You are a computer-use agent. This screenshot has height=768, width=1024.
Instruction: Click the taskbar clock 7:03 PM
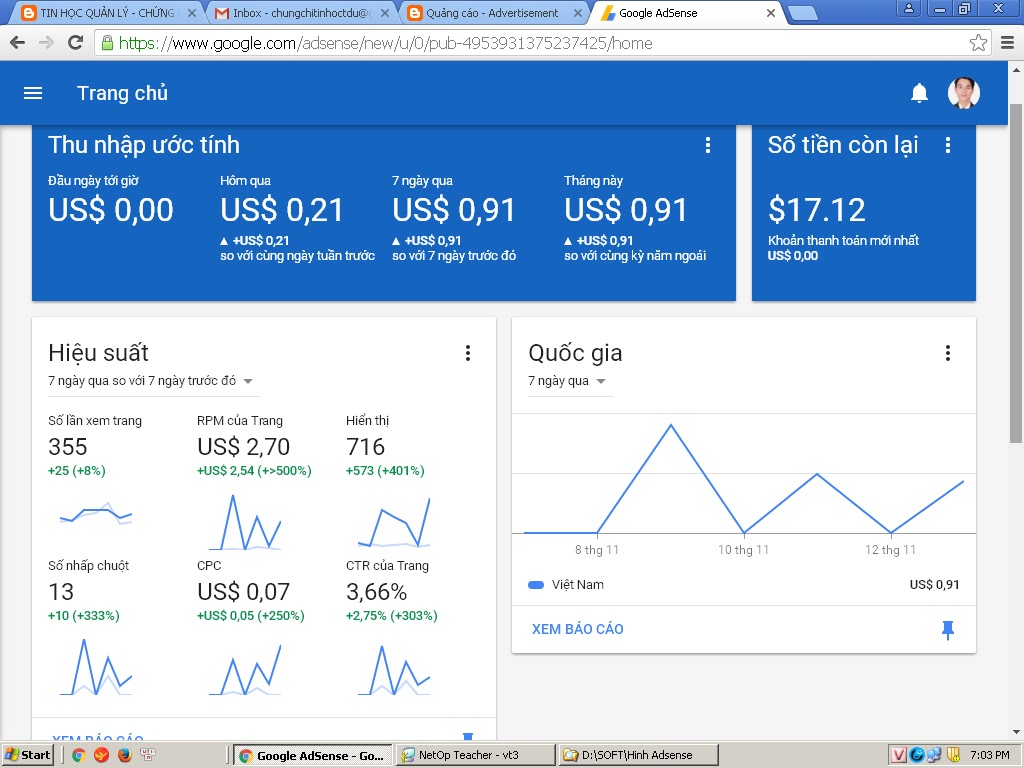coord(989,756)
